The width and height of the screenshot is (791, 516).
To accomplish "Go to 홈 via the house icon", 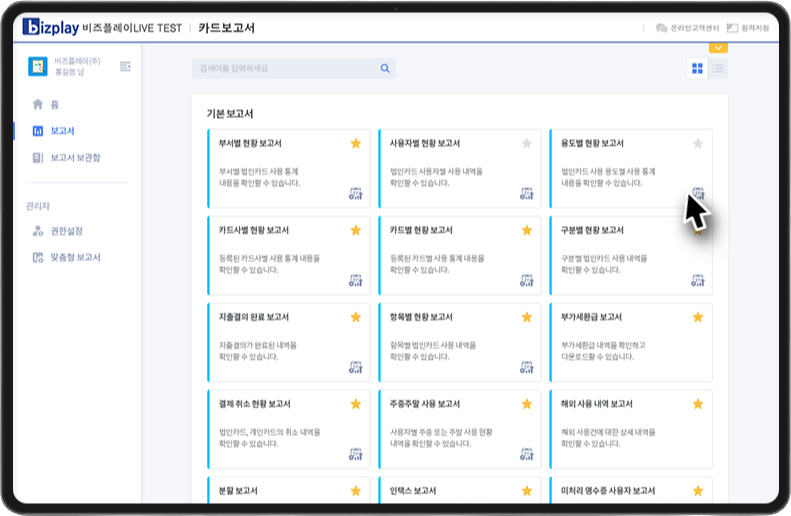I will pos(38,104).
